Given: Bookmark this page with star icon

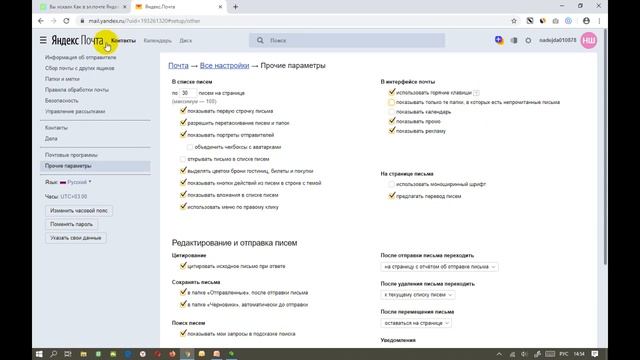Looking at the screenshot, I should [x=514, y=21].
